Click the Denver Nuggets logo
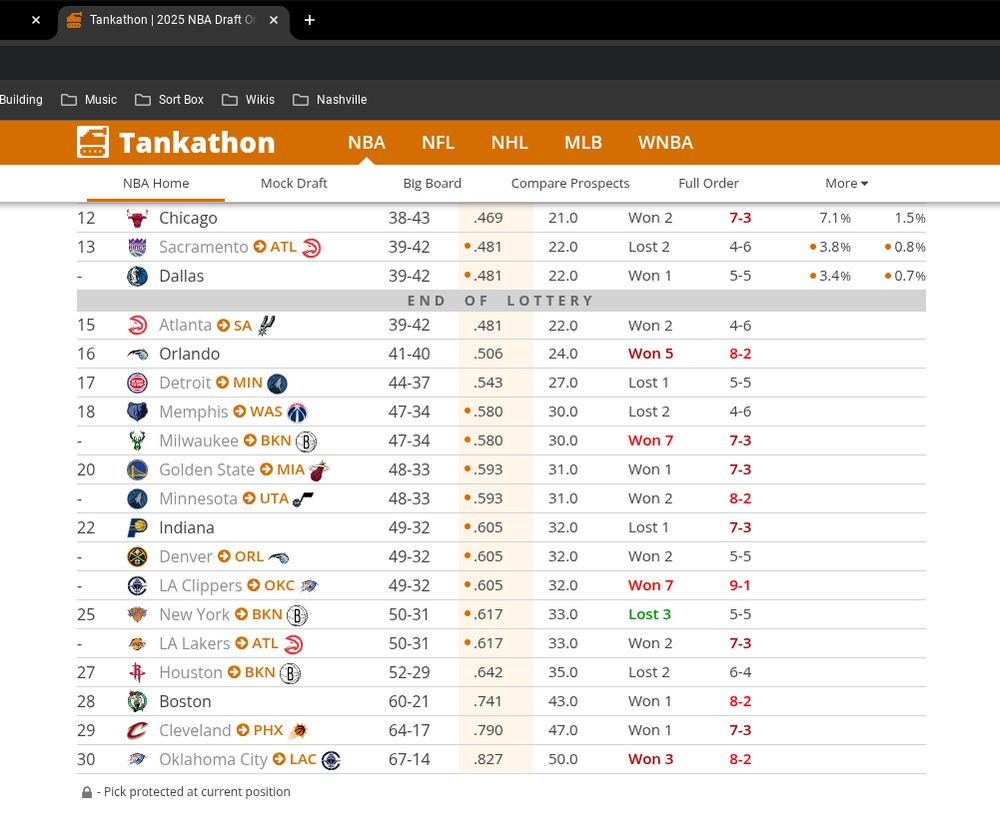1000x837 pixels. click(x=137, y=557)
